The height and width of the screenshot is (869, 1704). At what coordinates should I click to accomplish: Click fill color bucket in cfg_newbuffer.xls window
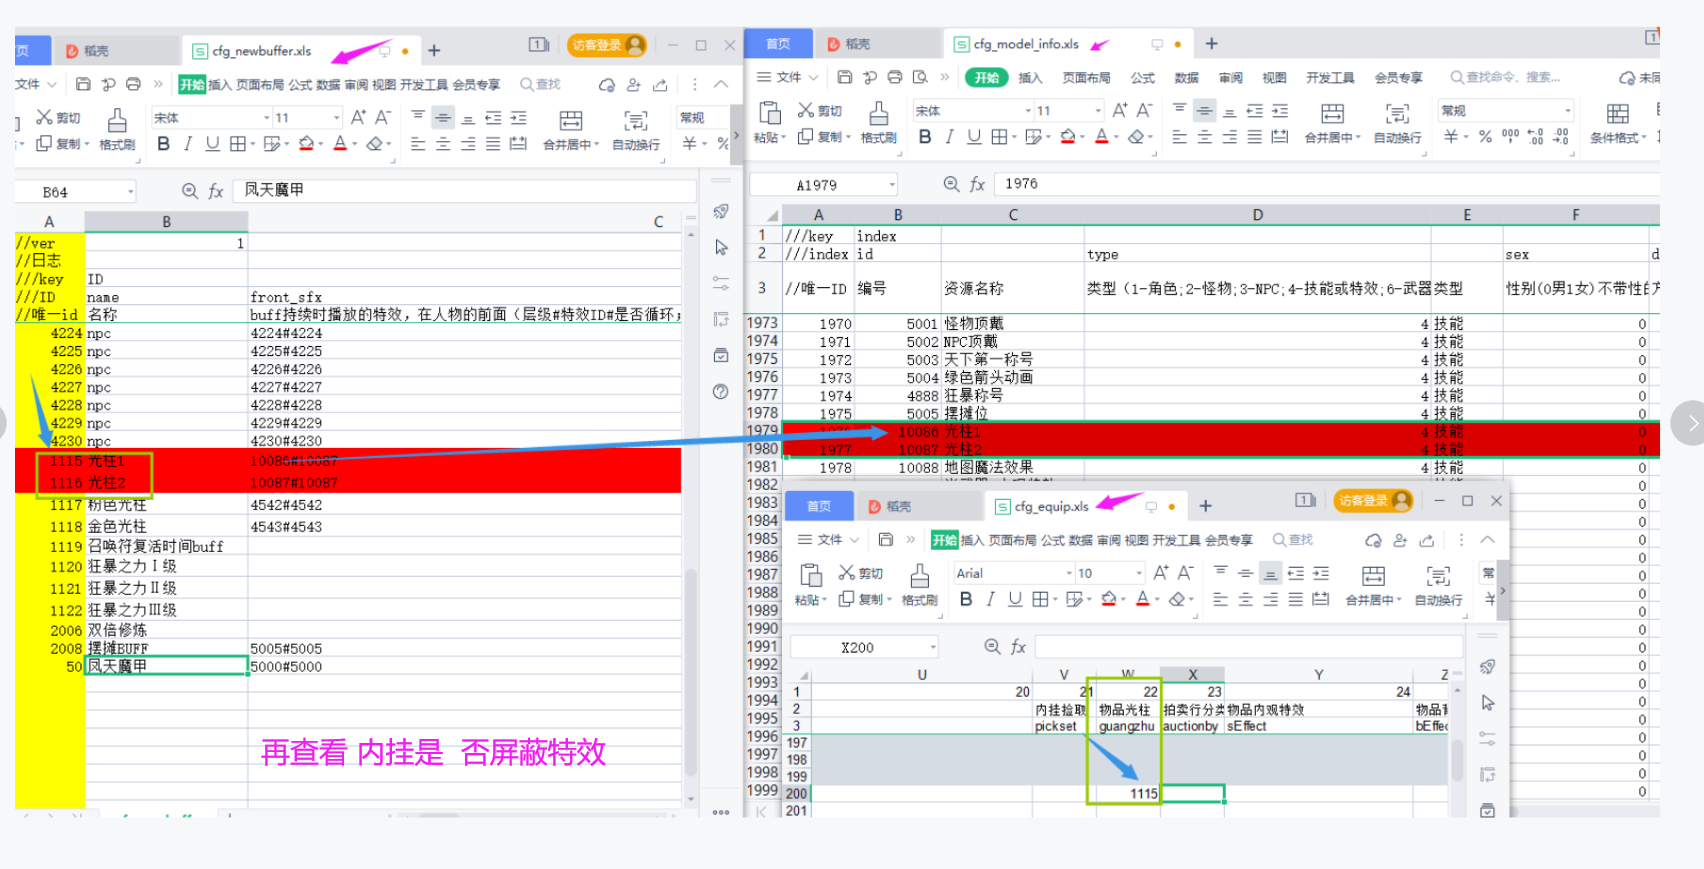[306, 144]
